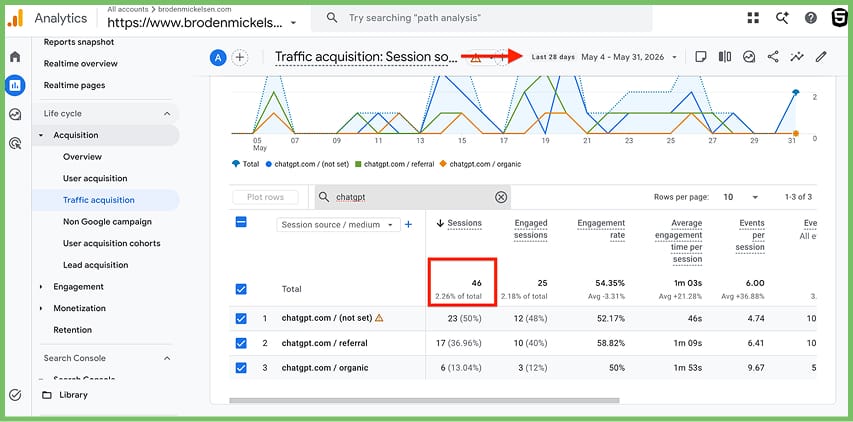The image size is (853, 422).
Task: Open the Retention report
Action: pos(72,330)
